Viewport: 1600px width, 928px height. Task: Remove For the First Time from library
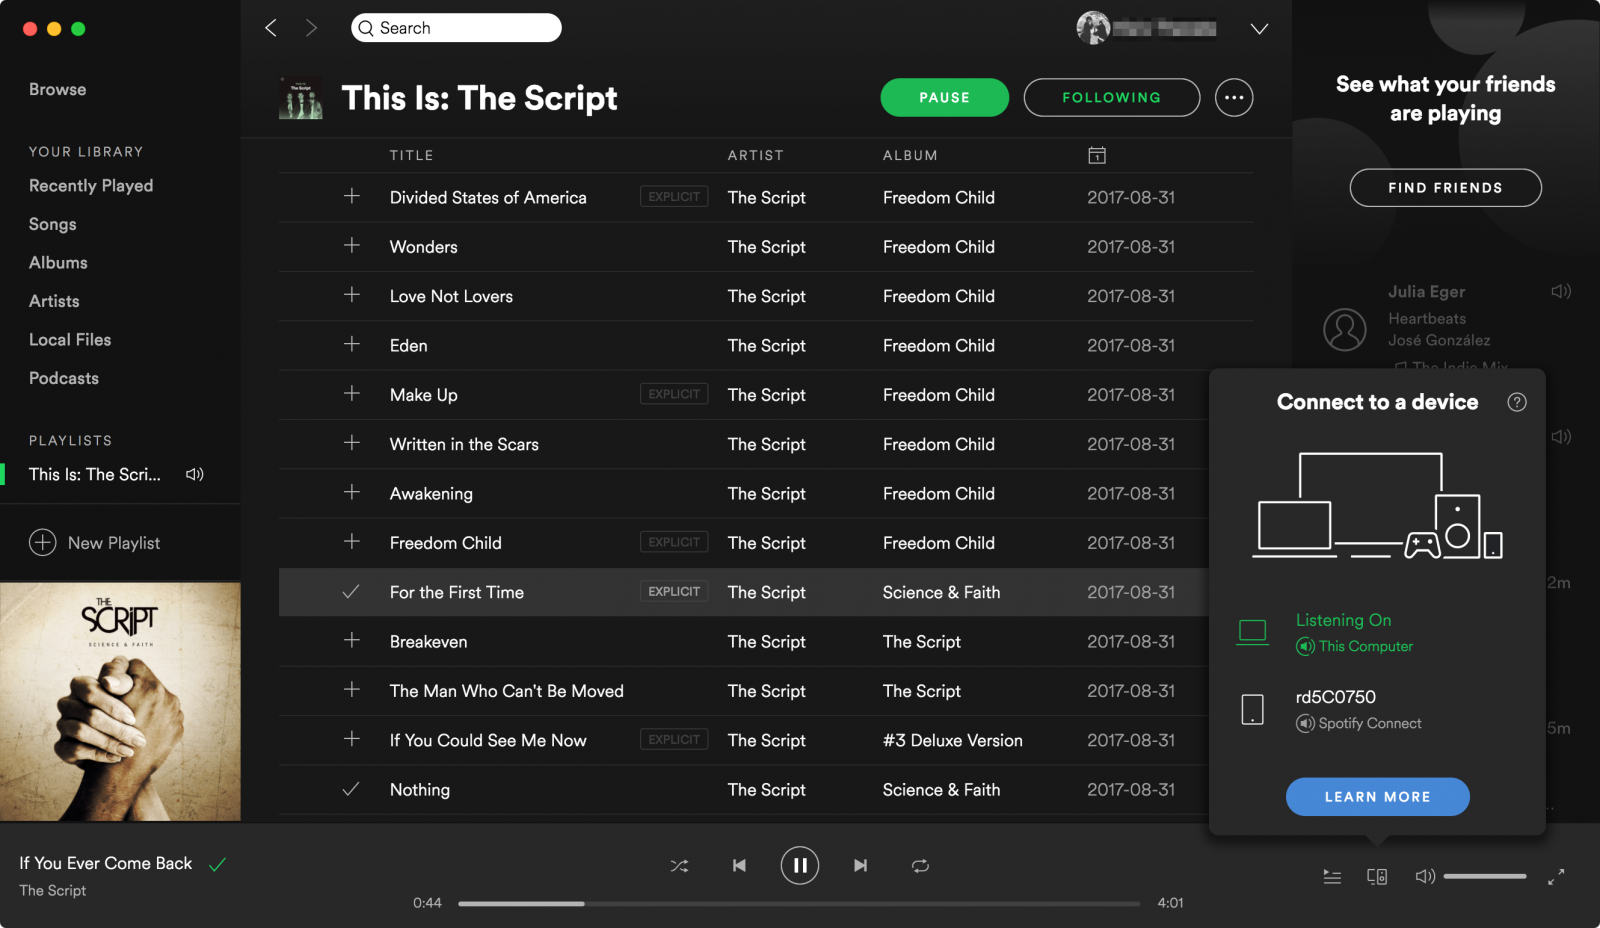(x=351, y=592)
